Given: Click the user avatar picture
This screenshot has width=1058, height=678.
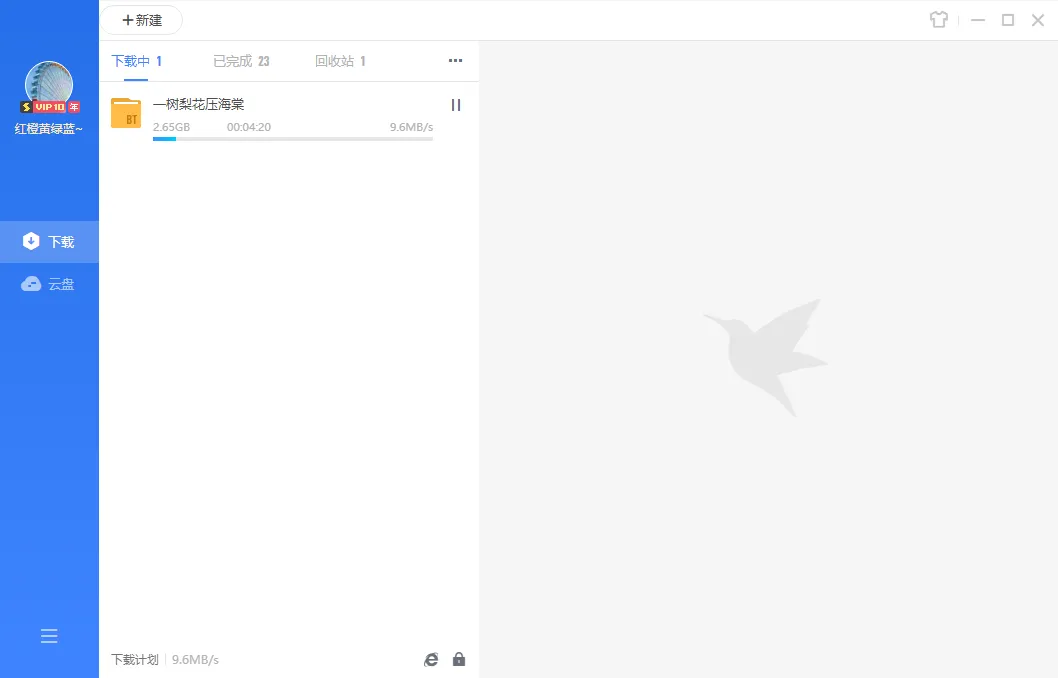Looking at the screenshot, I should click(x=49, y=84).
